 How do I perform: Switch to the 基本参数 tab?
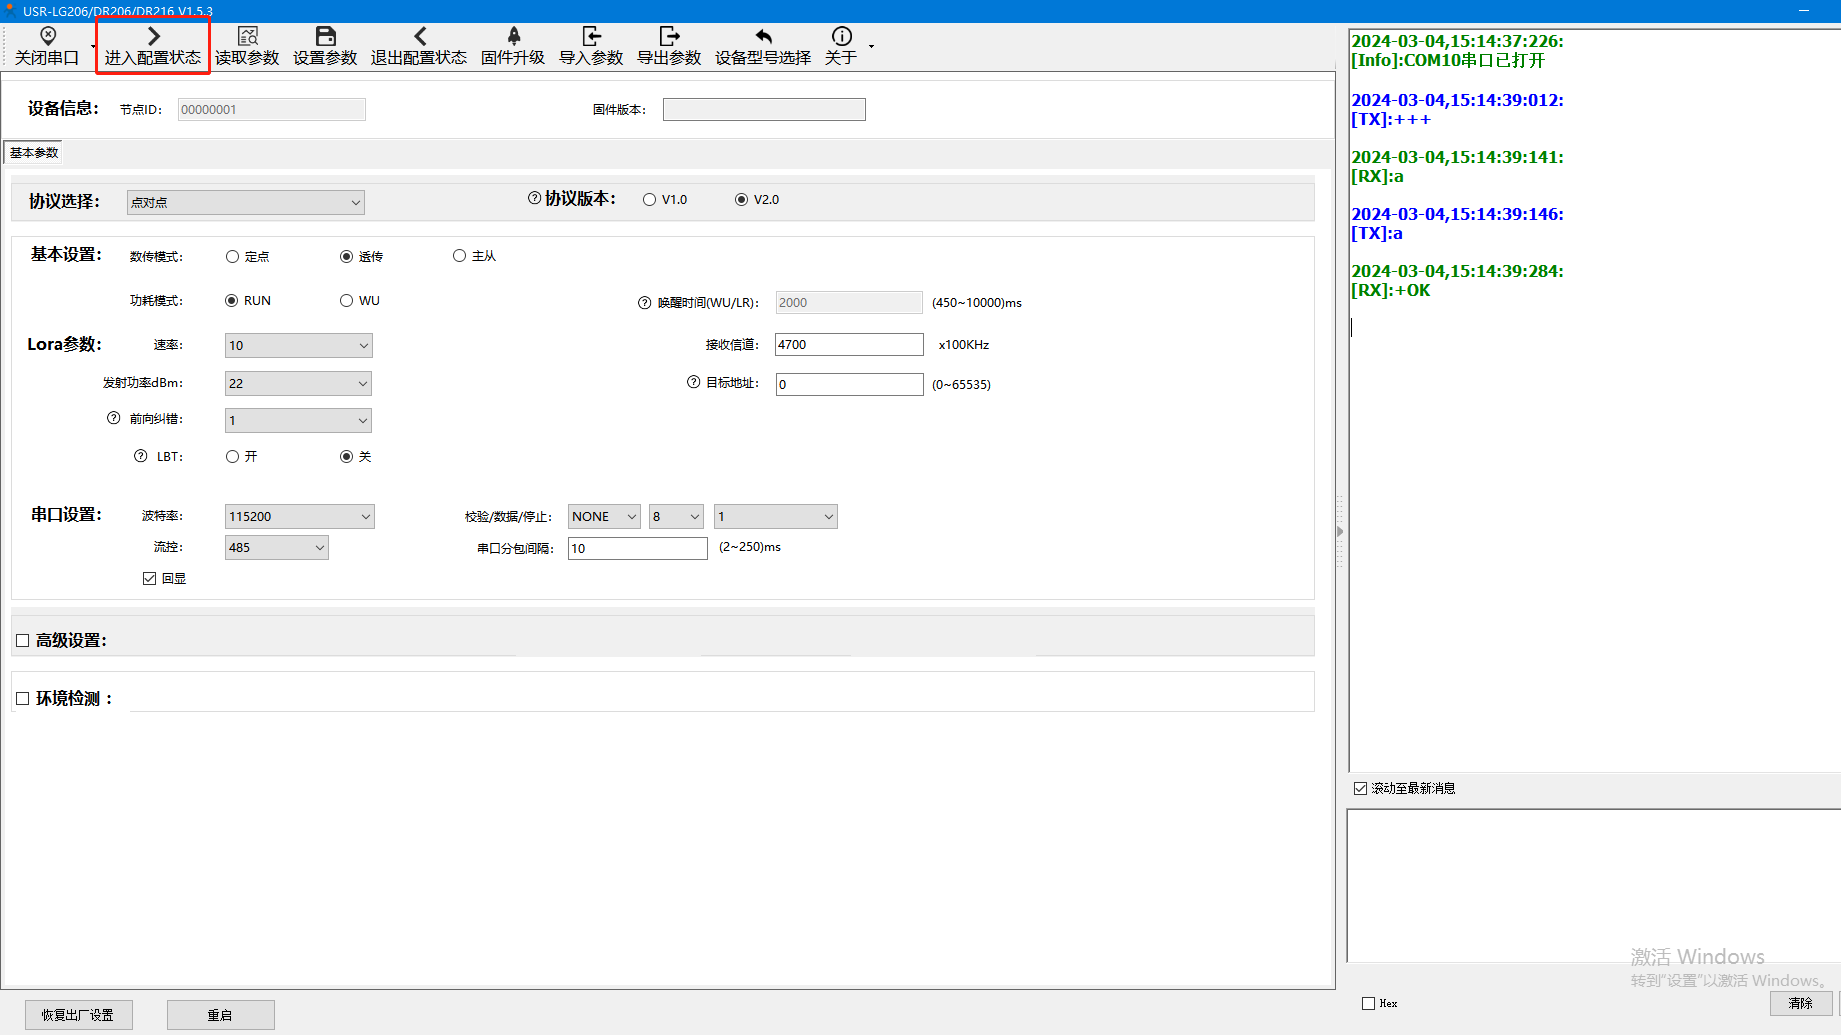tap(34, 153)
